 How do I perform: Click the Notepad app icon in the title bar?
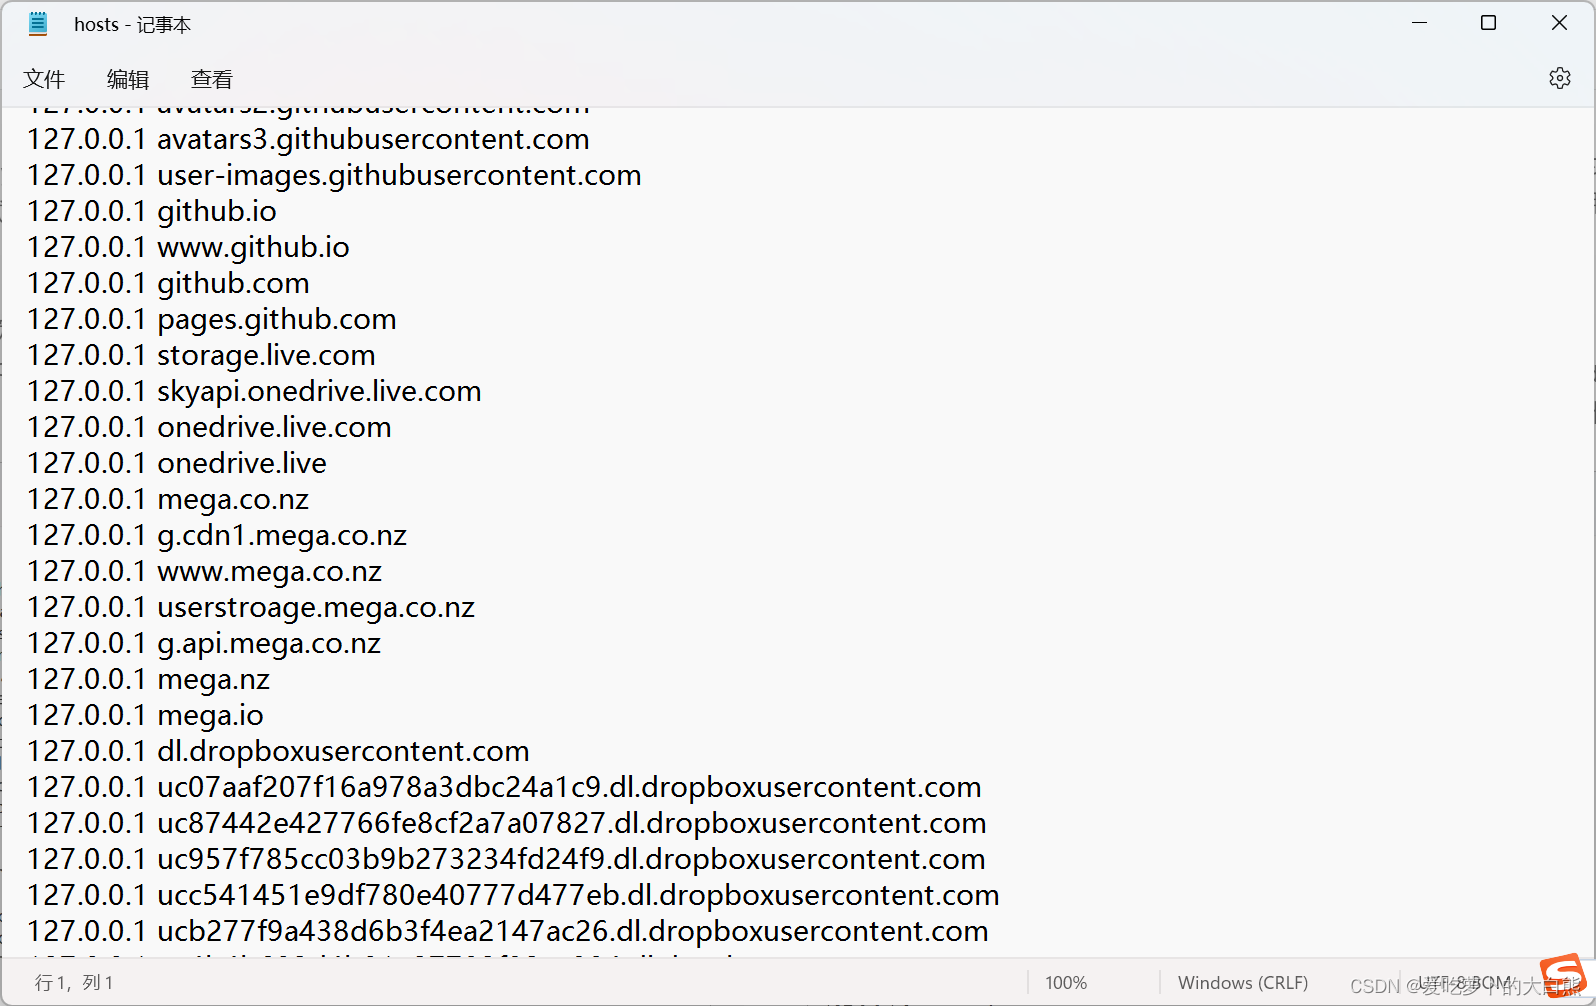pos(38,24)
